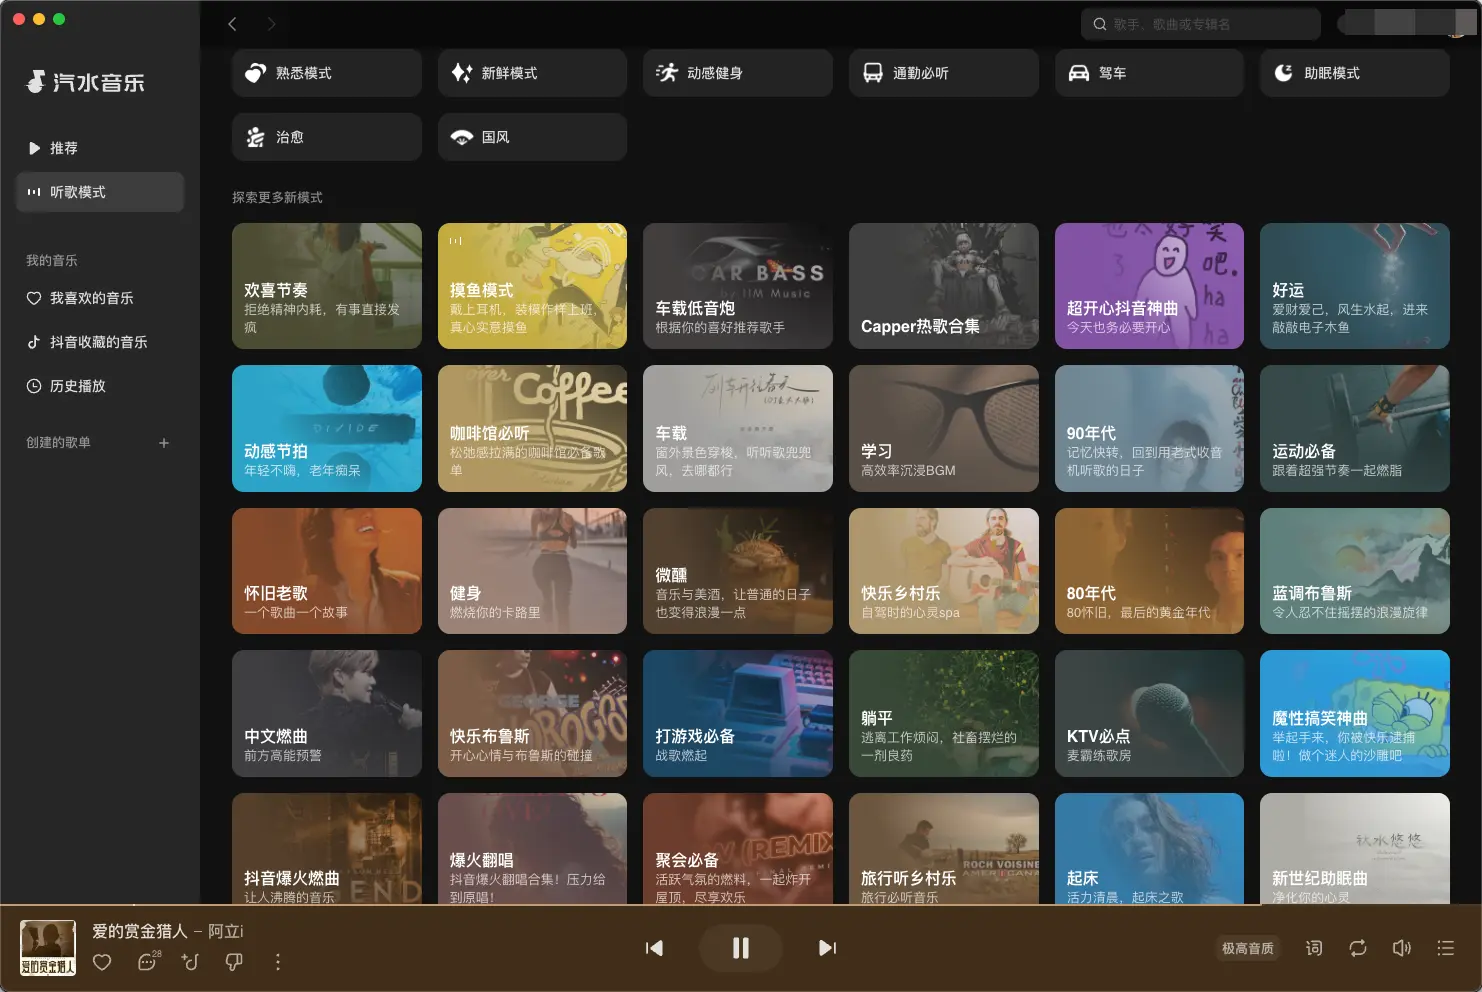1482x992 pixels.
Task: Create a new playlist with the plus button
Action: (x=164, y=443)
